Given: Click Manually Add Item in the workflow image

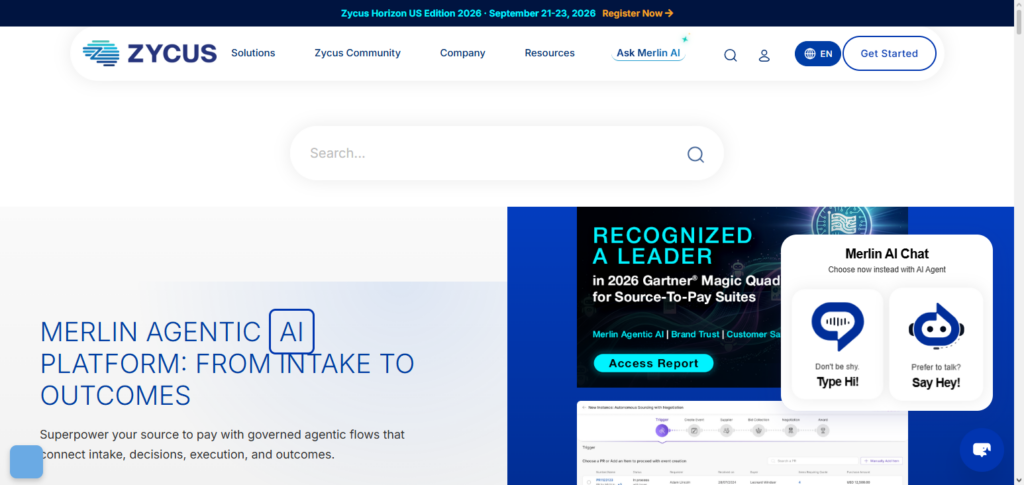Looking at the screenshot, I should 882,461.
